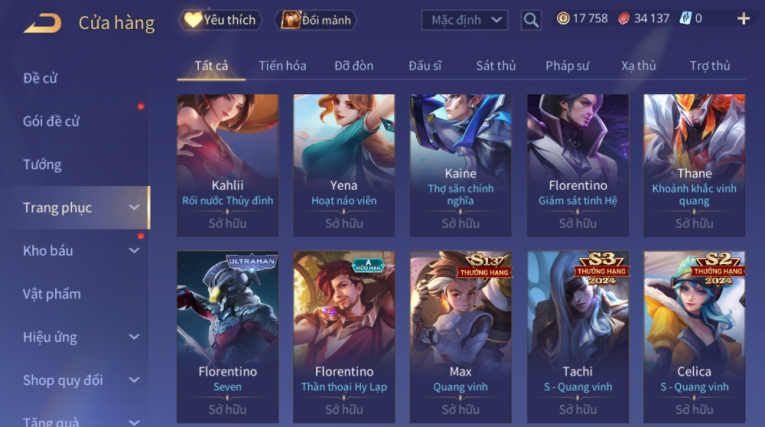Viewport: 765px width, 427px height.
Task: Select the Tiến hóa tab
Action: [282, 66]
